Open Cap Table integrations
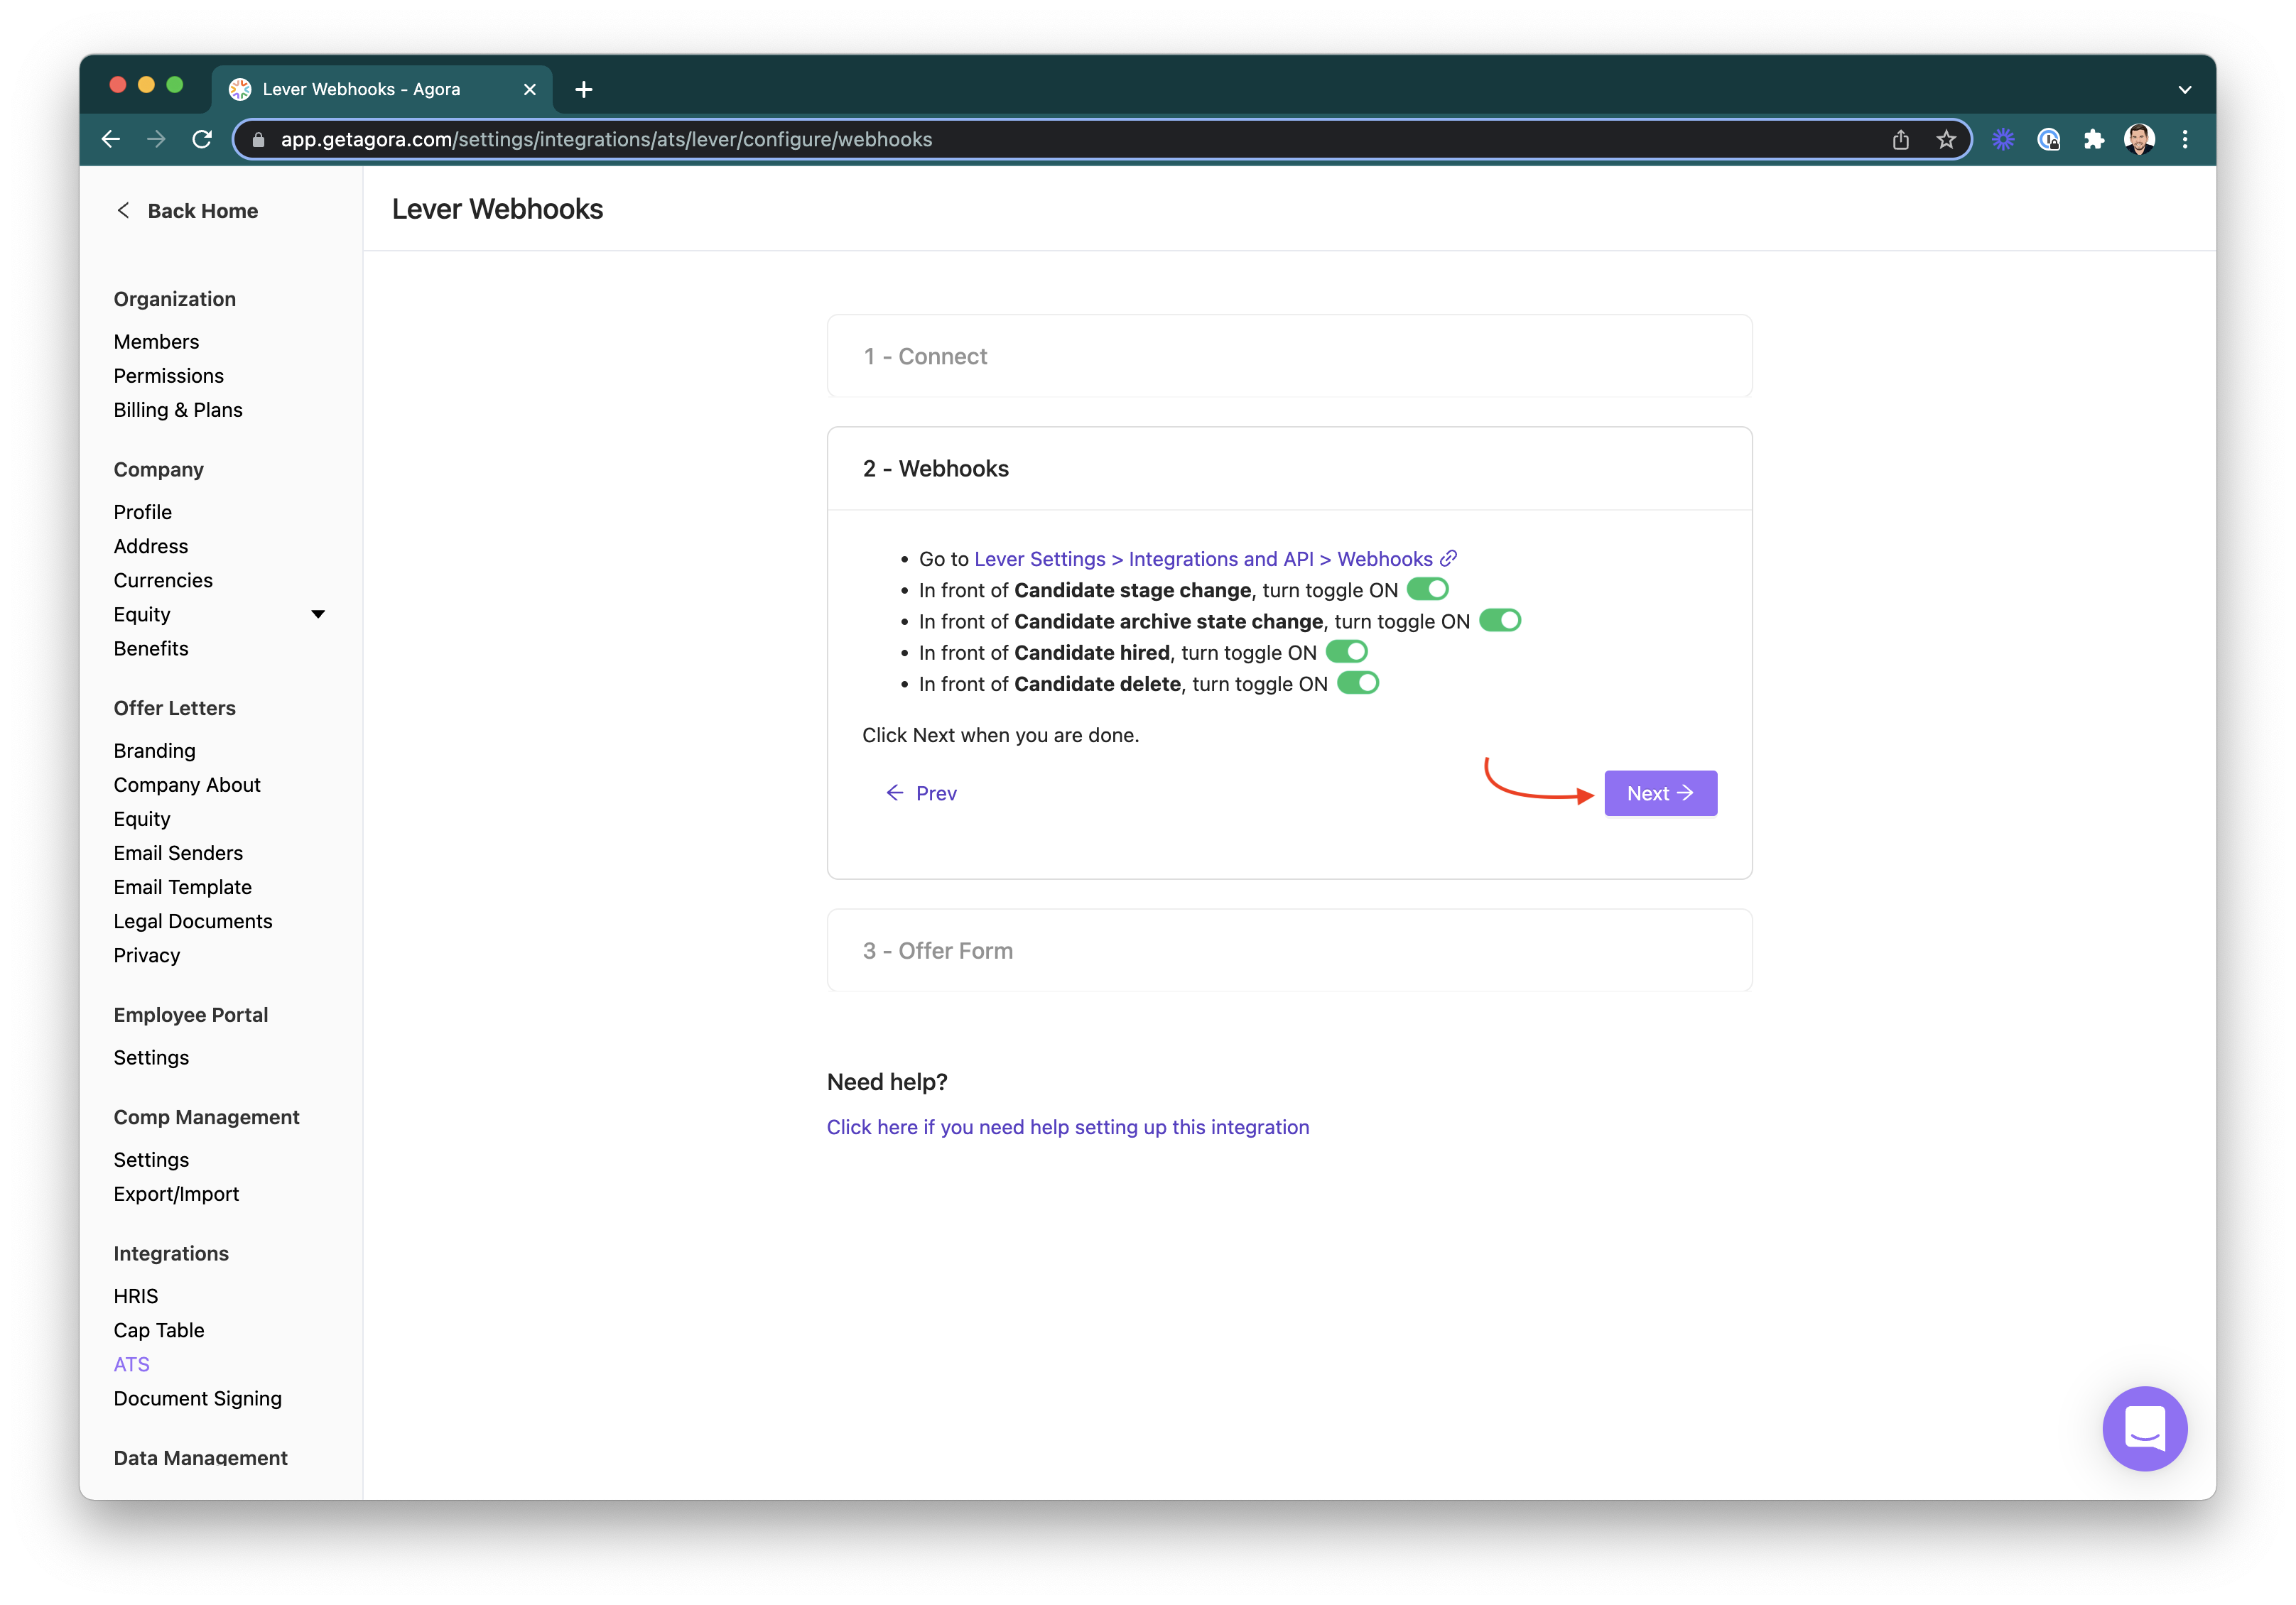 pyautogui.click(x=159, y=1329)
